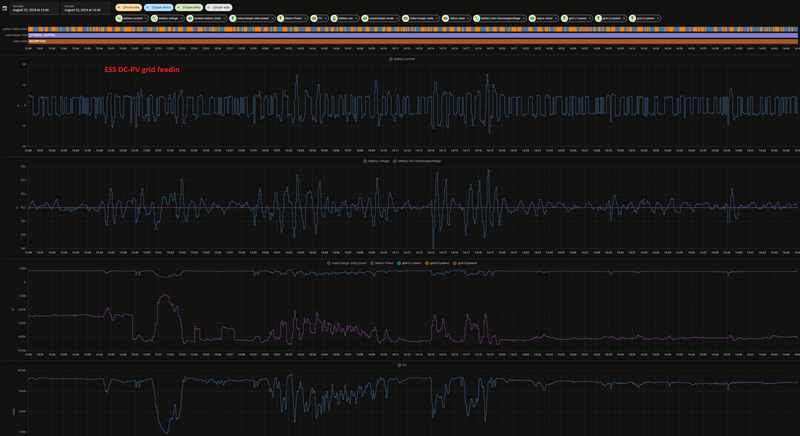This screenshot has width=800, height=436.
Task: Remove the system battery state chip
Action: click(x=224, y=18)
